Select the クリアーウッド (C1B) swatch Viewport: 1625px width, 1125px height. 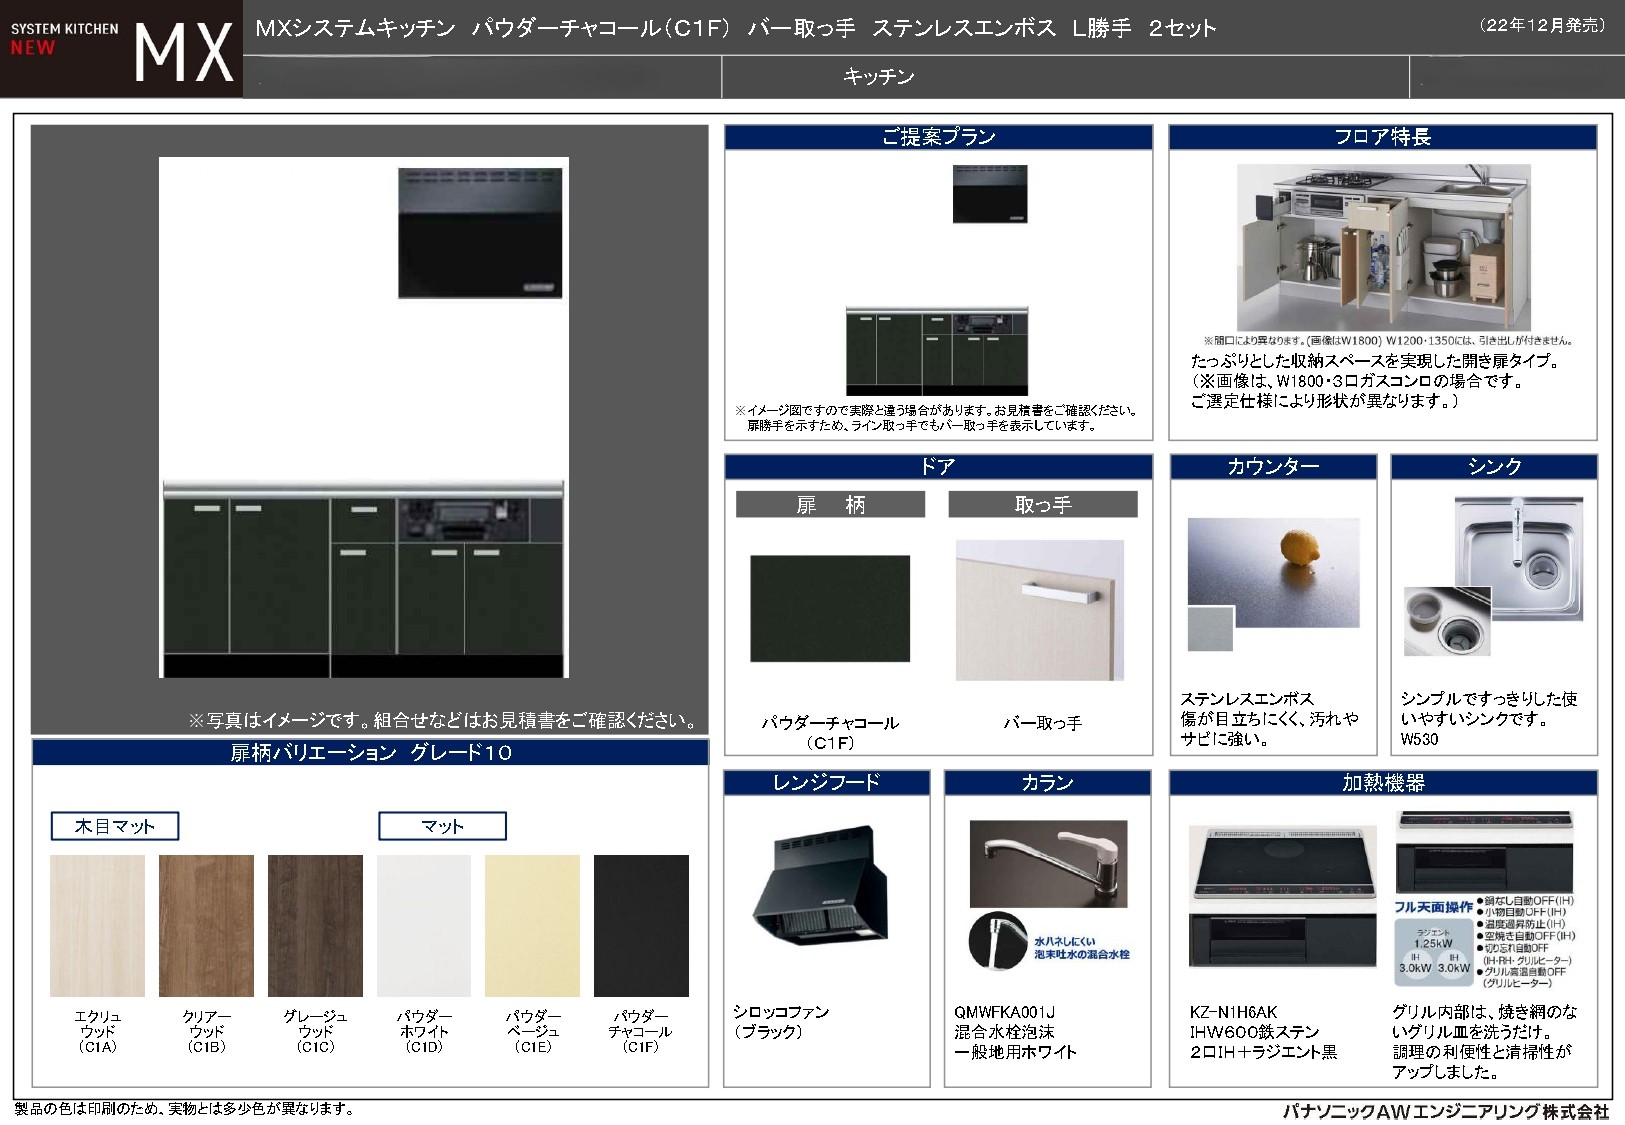(x=206, y=926)
